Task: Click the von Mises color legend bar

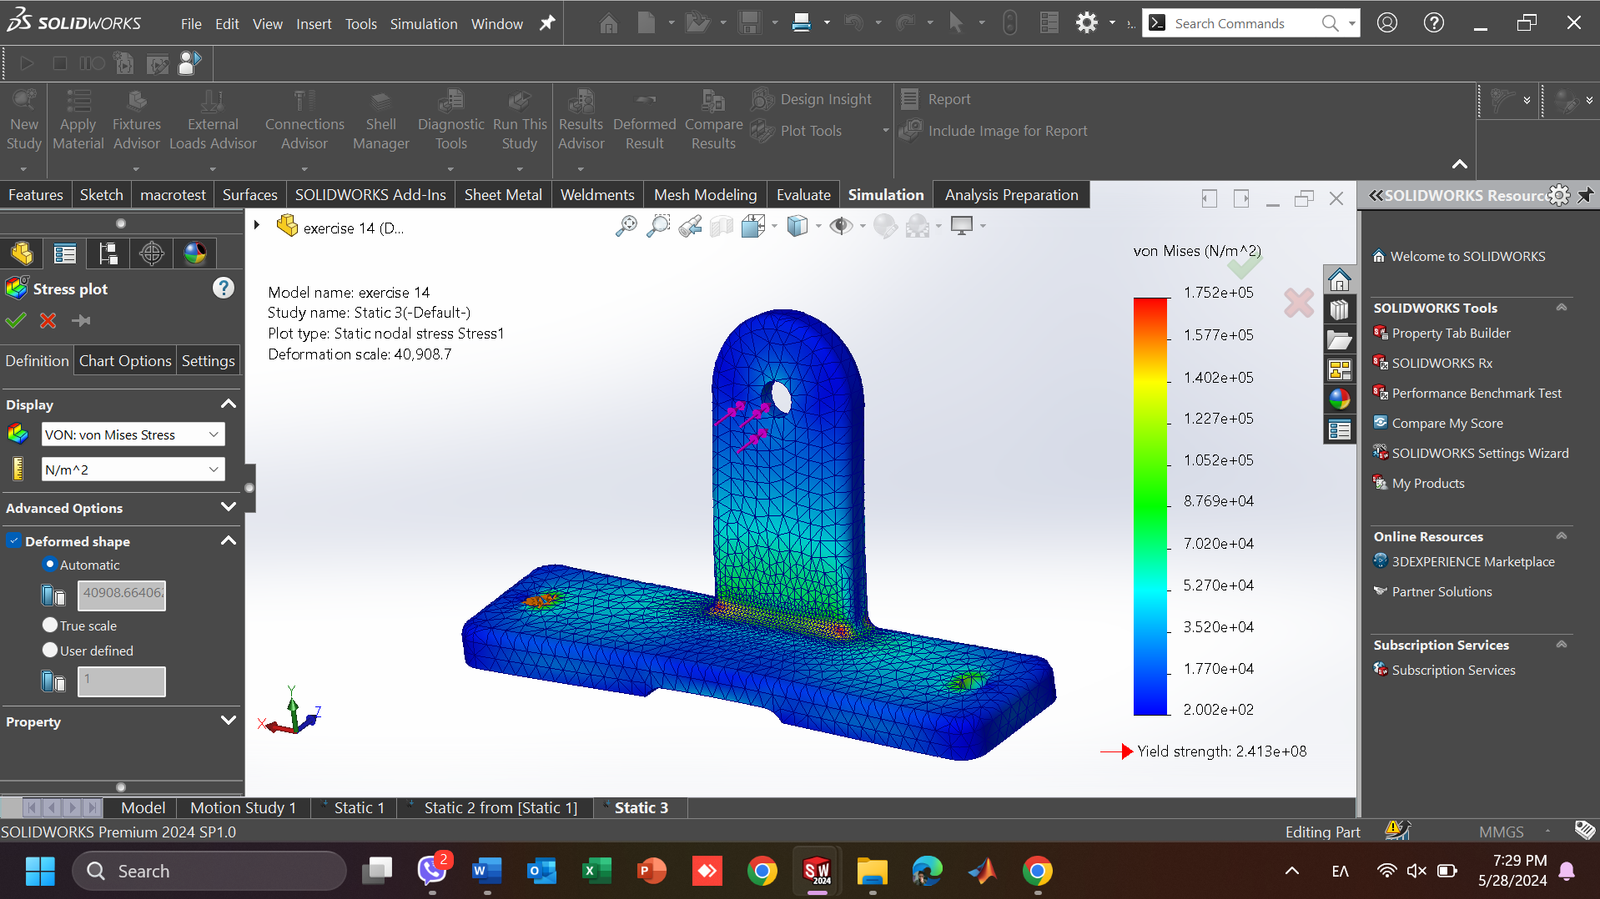Action: [x=1150, y=506]
